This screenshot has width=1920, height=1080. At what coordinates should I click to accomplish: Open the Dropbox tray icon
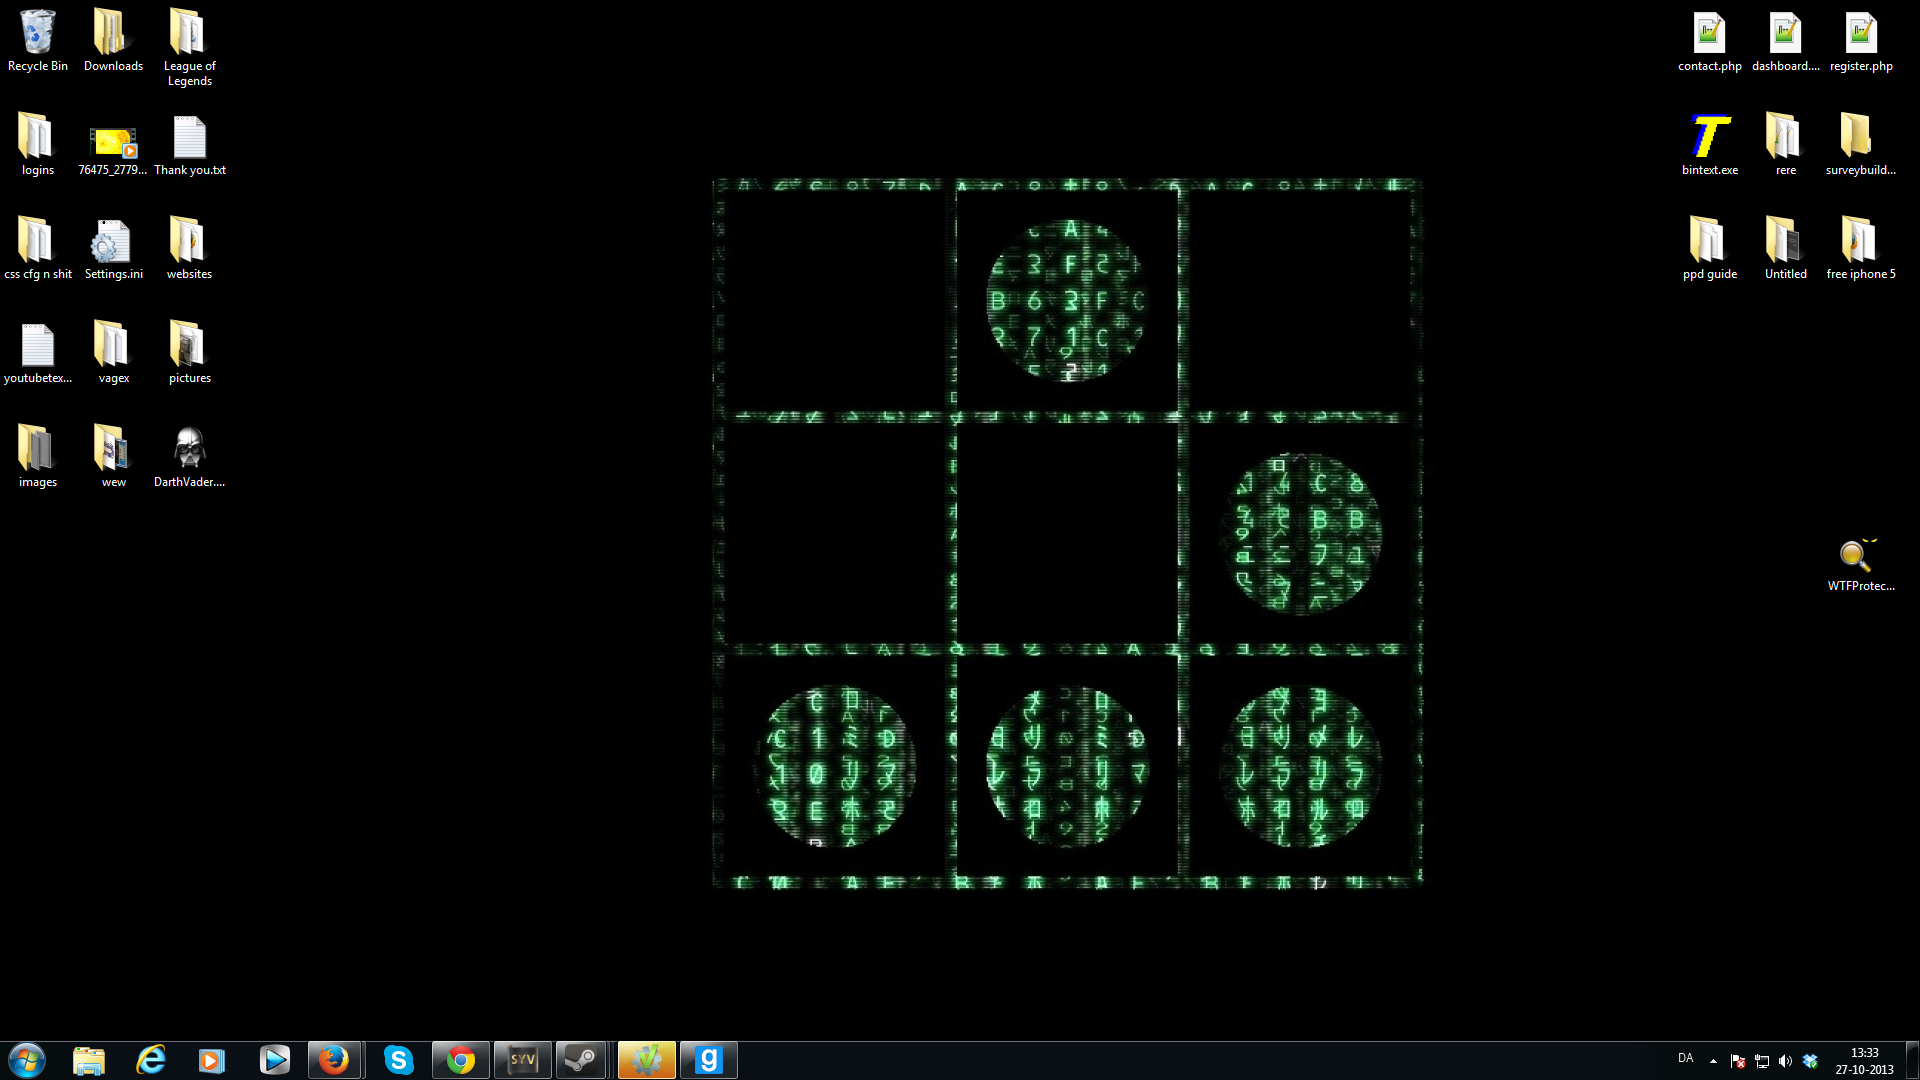point(1810,1061)
